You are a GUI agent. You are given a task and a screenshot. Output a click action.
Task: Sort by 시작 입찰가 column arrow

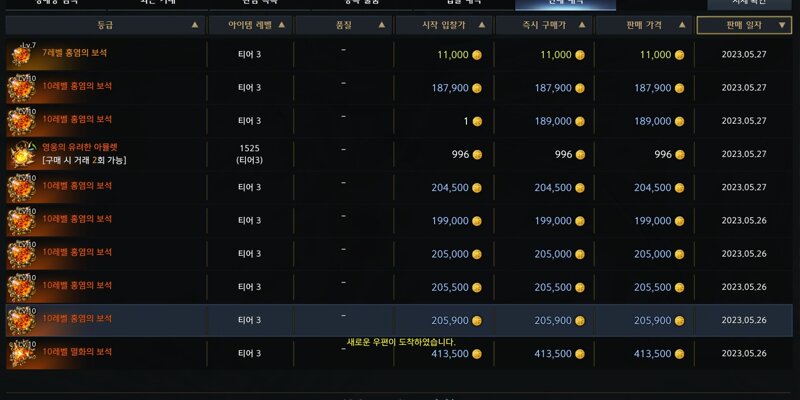[482, 25]
